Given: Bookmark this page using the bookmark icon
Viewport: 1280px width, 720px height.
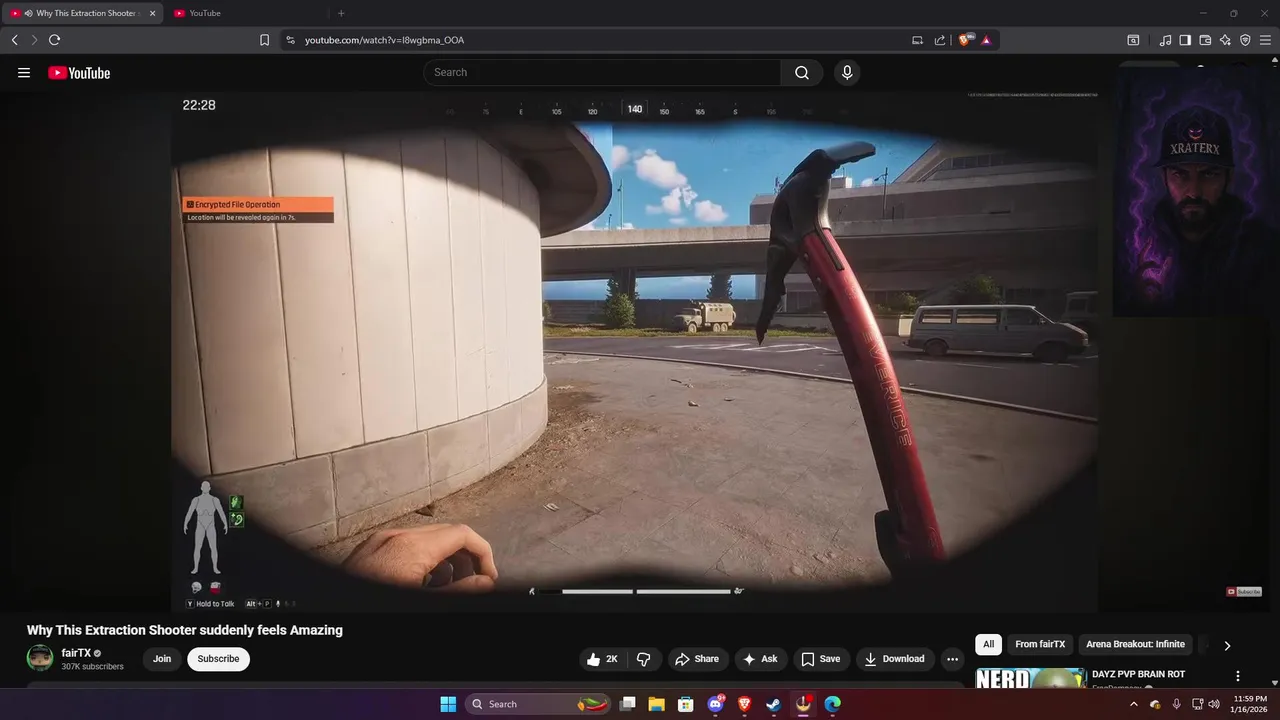Looking at the screenshot, I should click(x=264, y=40).
